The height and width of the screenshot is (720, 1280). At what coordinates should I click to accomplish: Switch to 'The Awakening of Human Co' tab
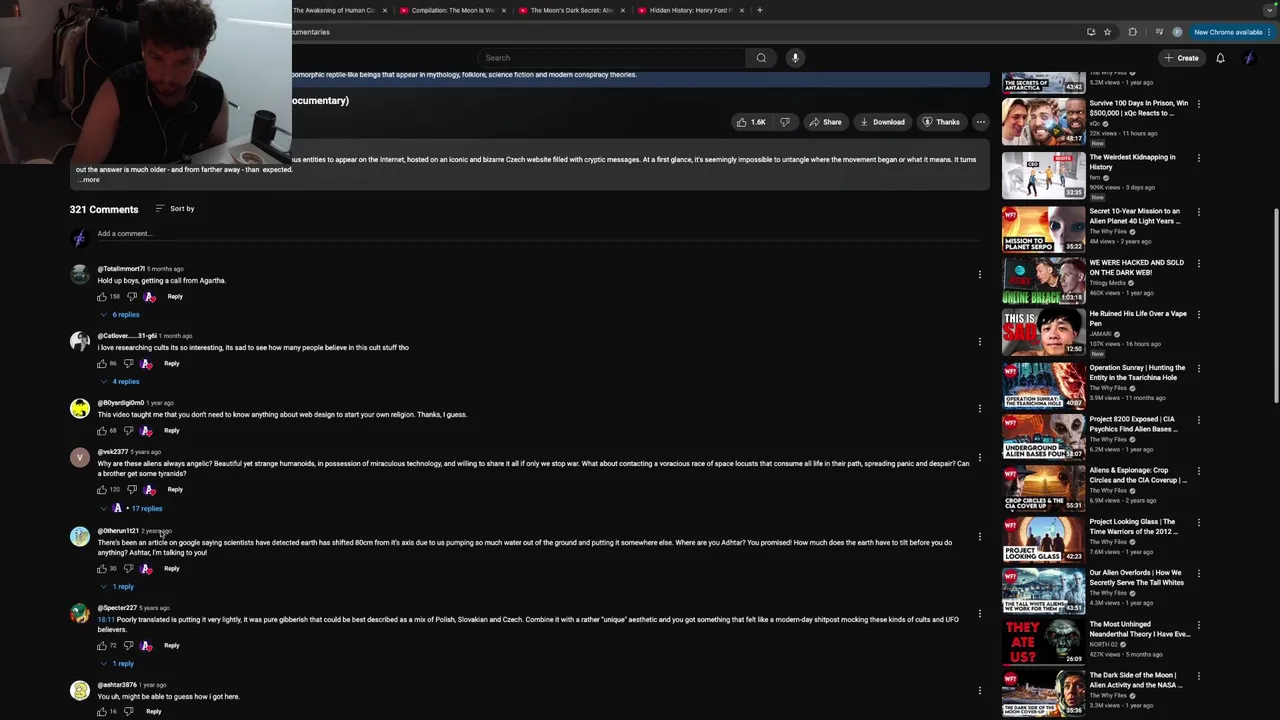point(334,10)
